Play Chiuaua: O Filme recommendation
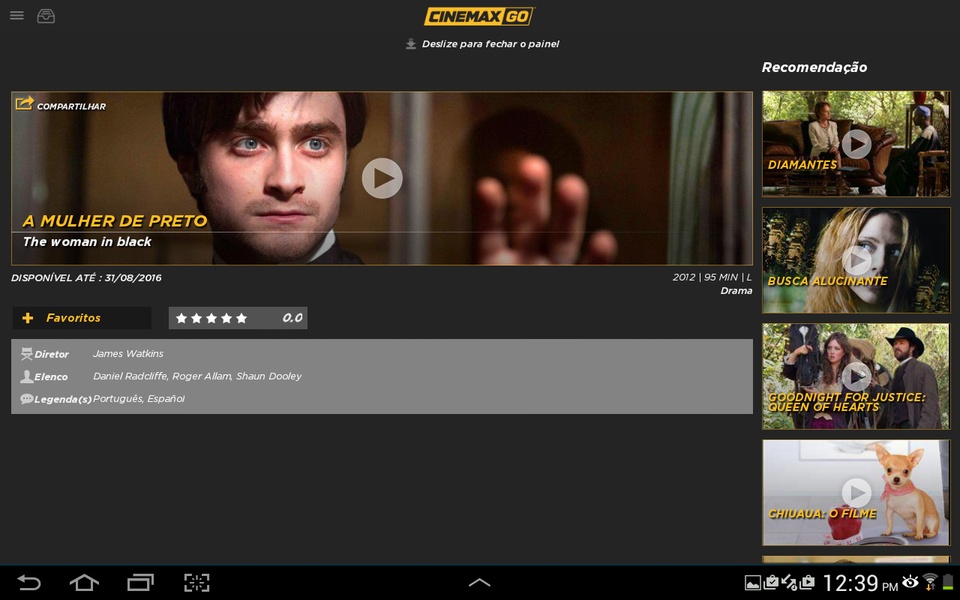 (x=857, y=492)
